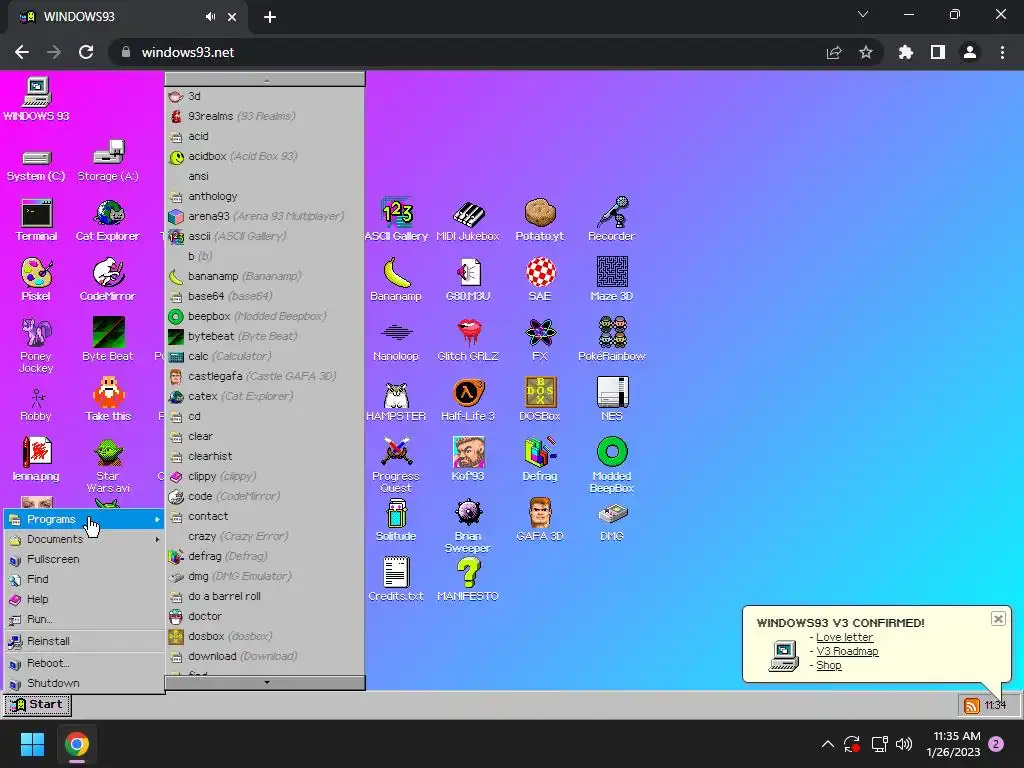Image resolution: width=1024 pixels, height=768 pixels.
Task: Select Reboot... in the Start menu
Action: (x=84, y=664)
